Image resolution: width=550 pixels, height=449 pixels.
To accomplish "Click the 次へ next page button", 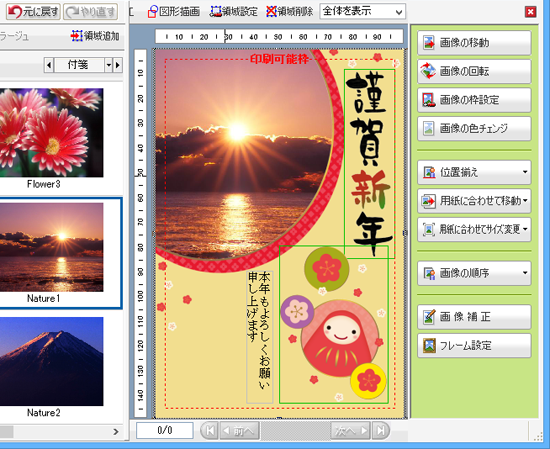I will coord(351,430).
